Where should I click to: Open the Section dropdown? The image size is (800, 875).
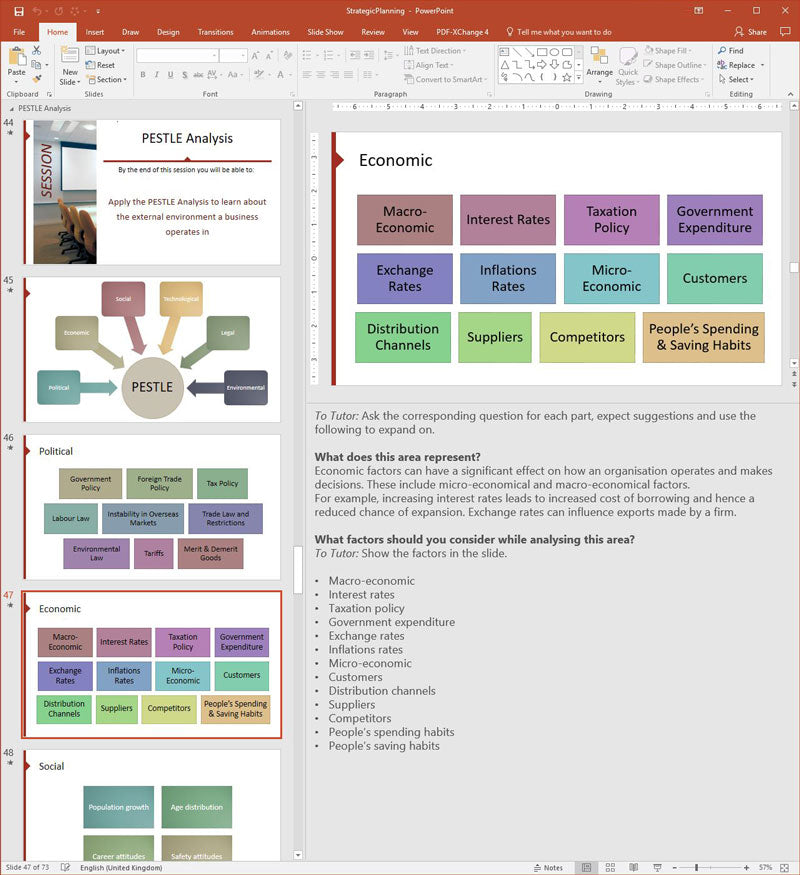coord(107,80)
